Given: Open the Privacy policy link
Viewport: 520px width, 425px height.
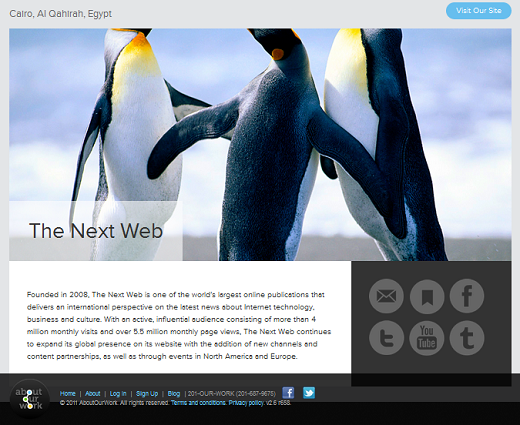Looking at the screenshot, I should [246, 403].
